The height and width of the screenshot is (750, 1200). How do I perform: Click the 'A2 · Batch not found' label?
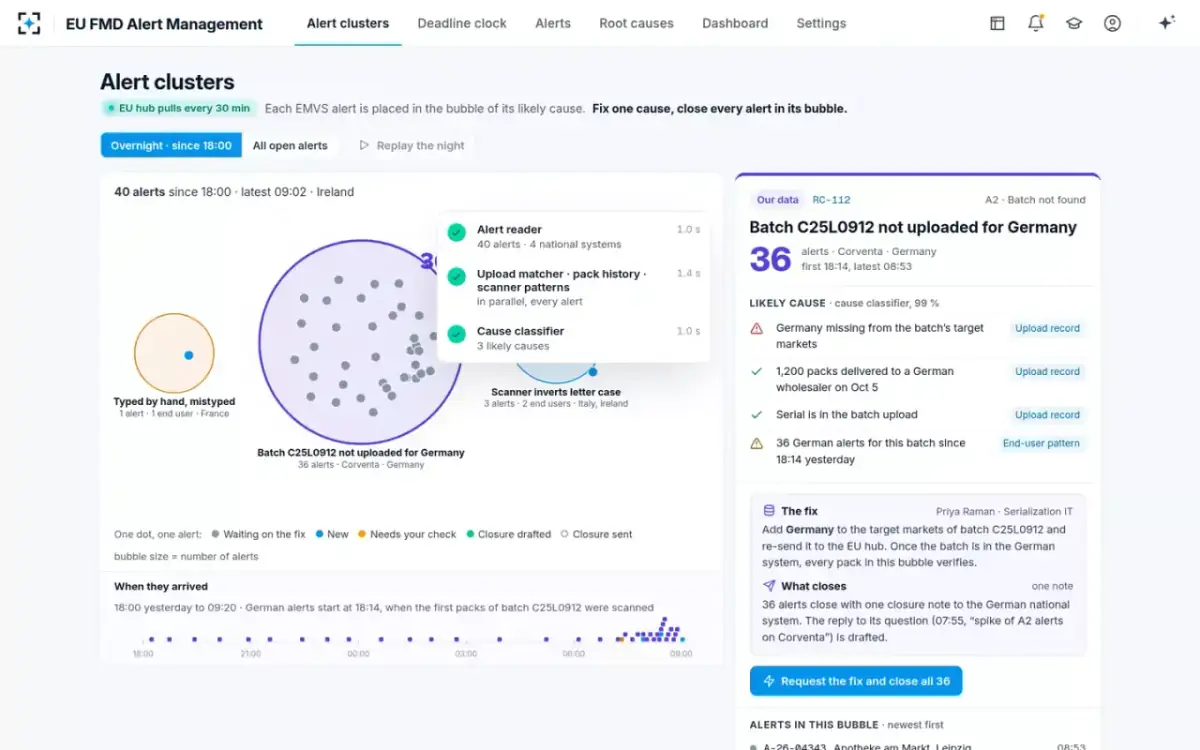1035,200
